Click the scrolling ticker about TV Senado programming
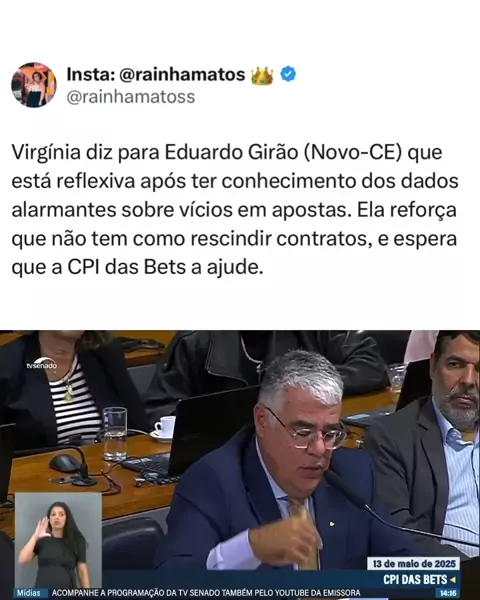This screenshot has height=600, width=480. coord(206,593)
